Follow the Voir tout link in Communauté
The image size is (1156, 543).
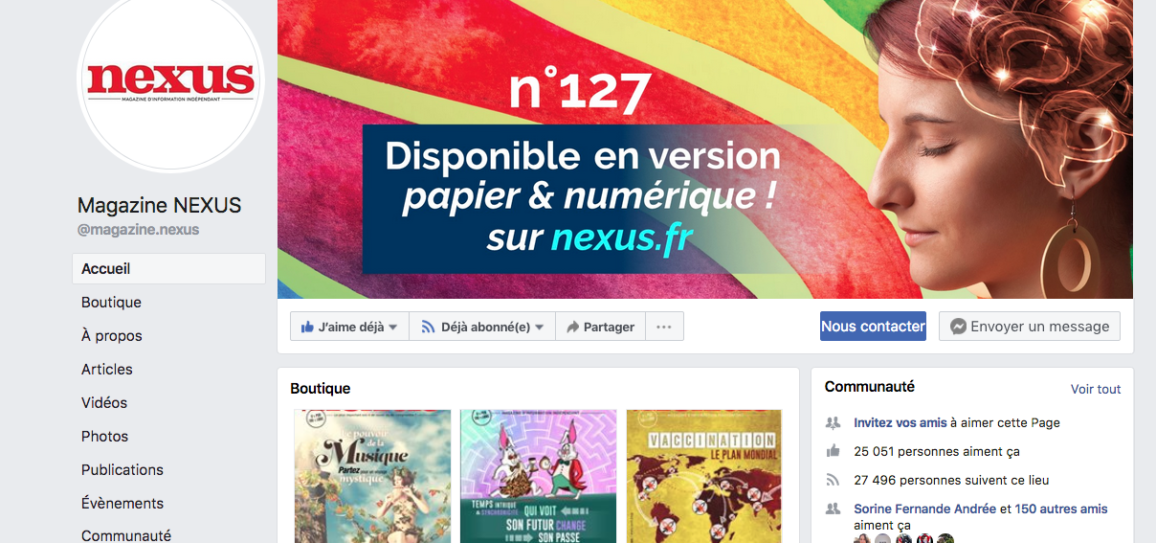1096,389
